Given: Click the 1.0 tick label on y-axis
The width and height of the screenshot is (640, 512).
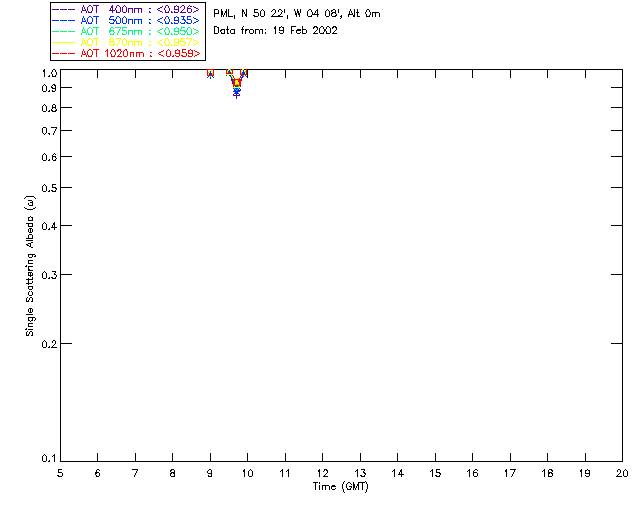Looking at the screenshot, I should pos(48,74).
